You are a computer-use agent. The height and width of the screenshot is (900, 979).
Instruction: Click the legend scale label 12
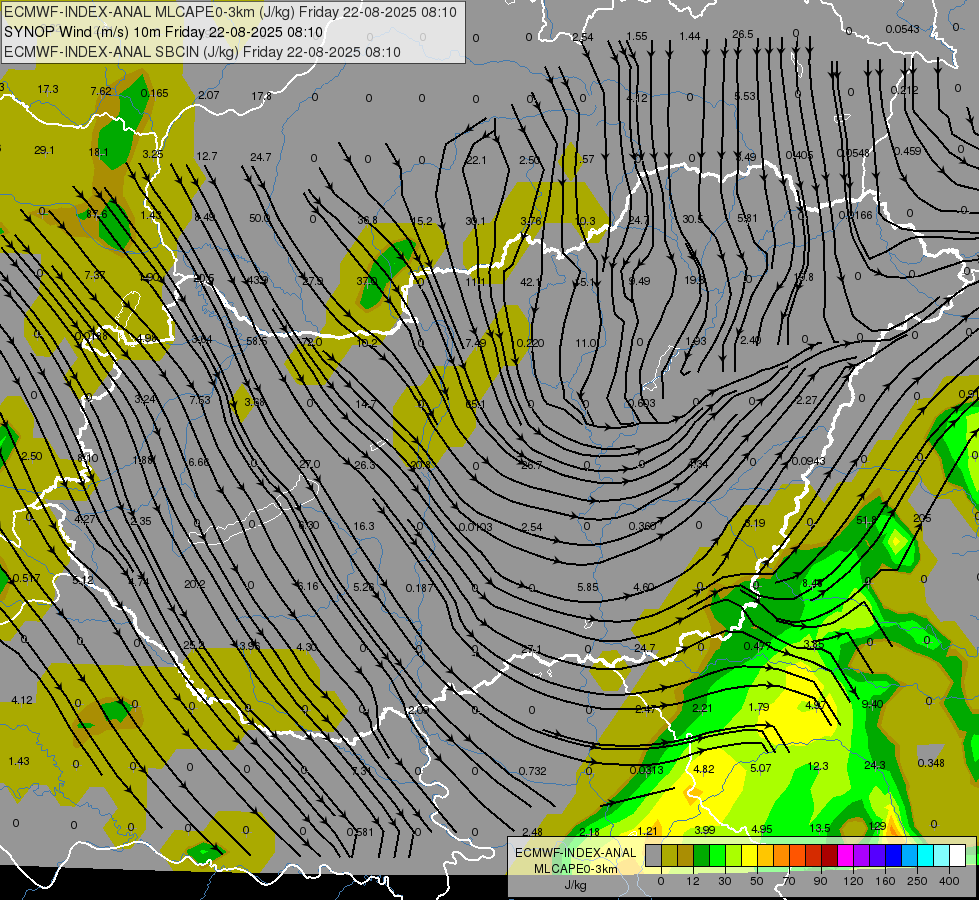coord(693,881)
